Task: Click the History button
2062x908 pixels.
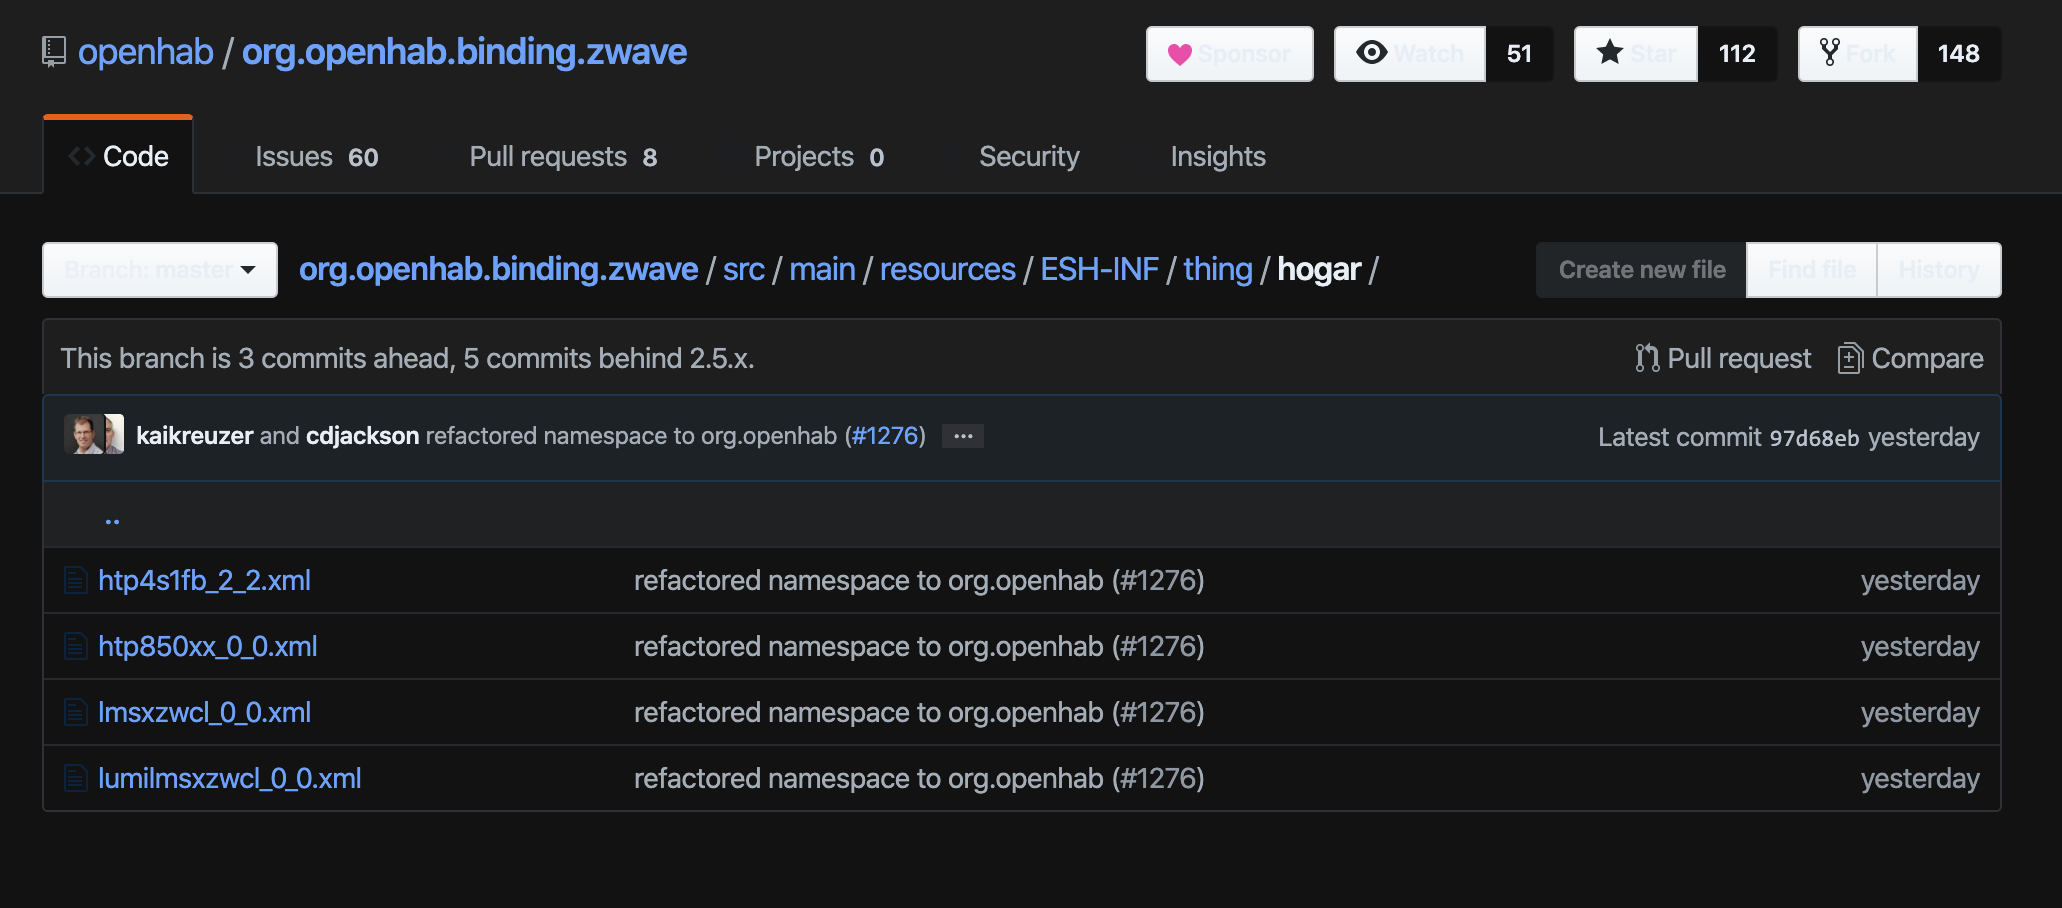Action: coord(1939,270)
